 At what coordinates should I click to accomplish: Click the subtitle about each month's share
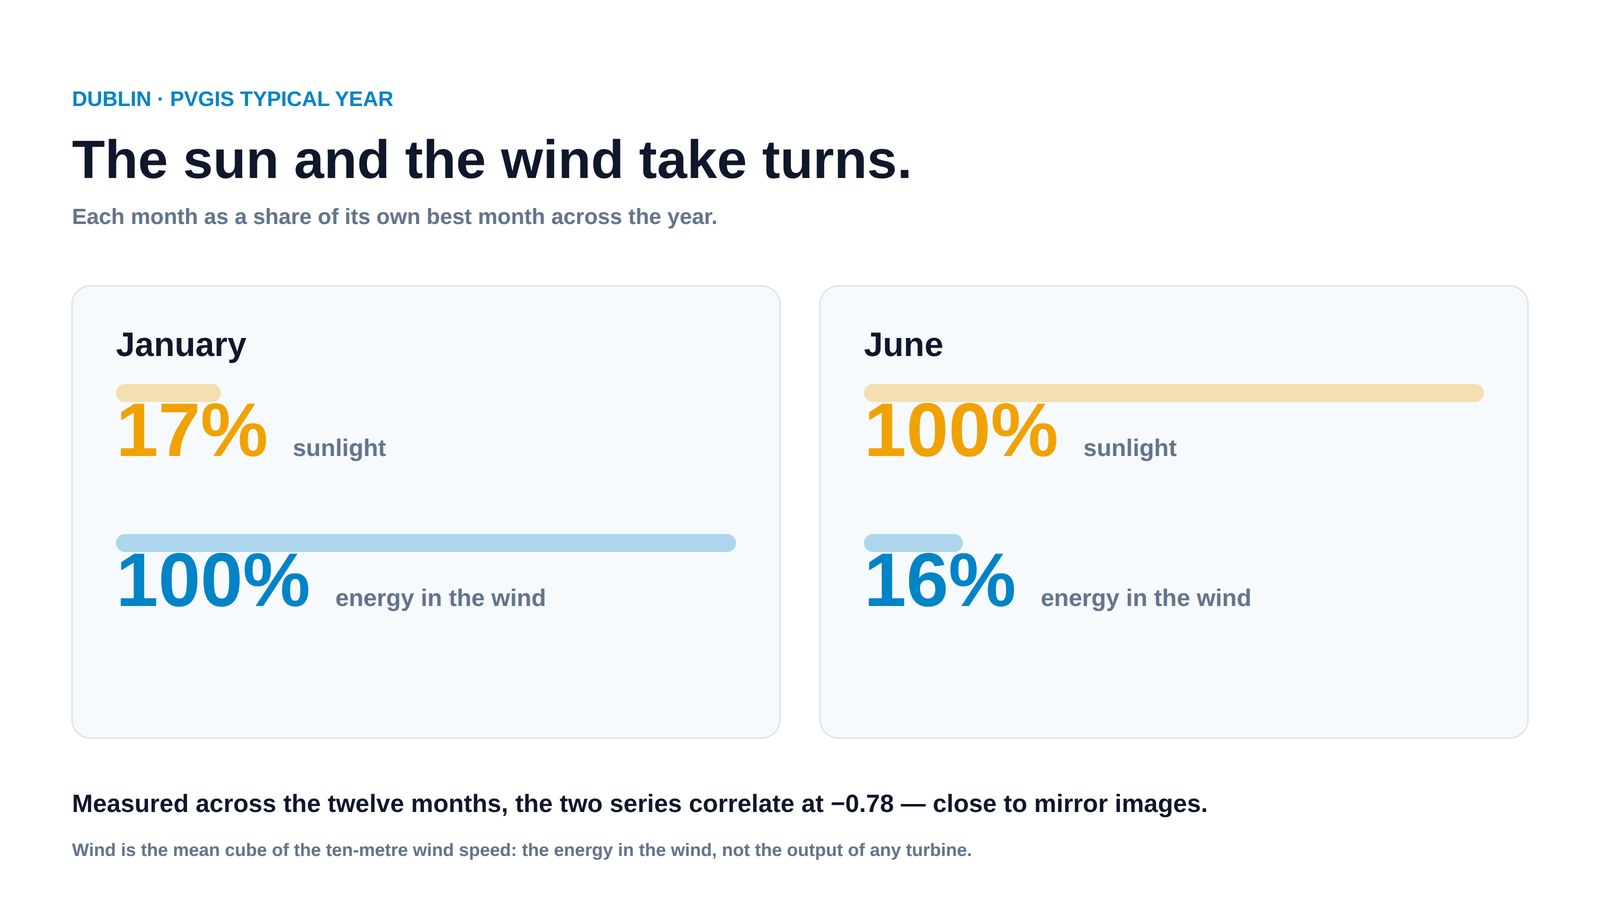394,217
